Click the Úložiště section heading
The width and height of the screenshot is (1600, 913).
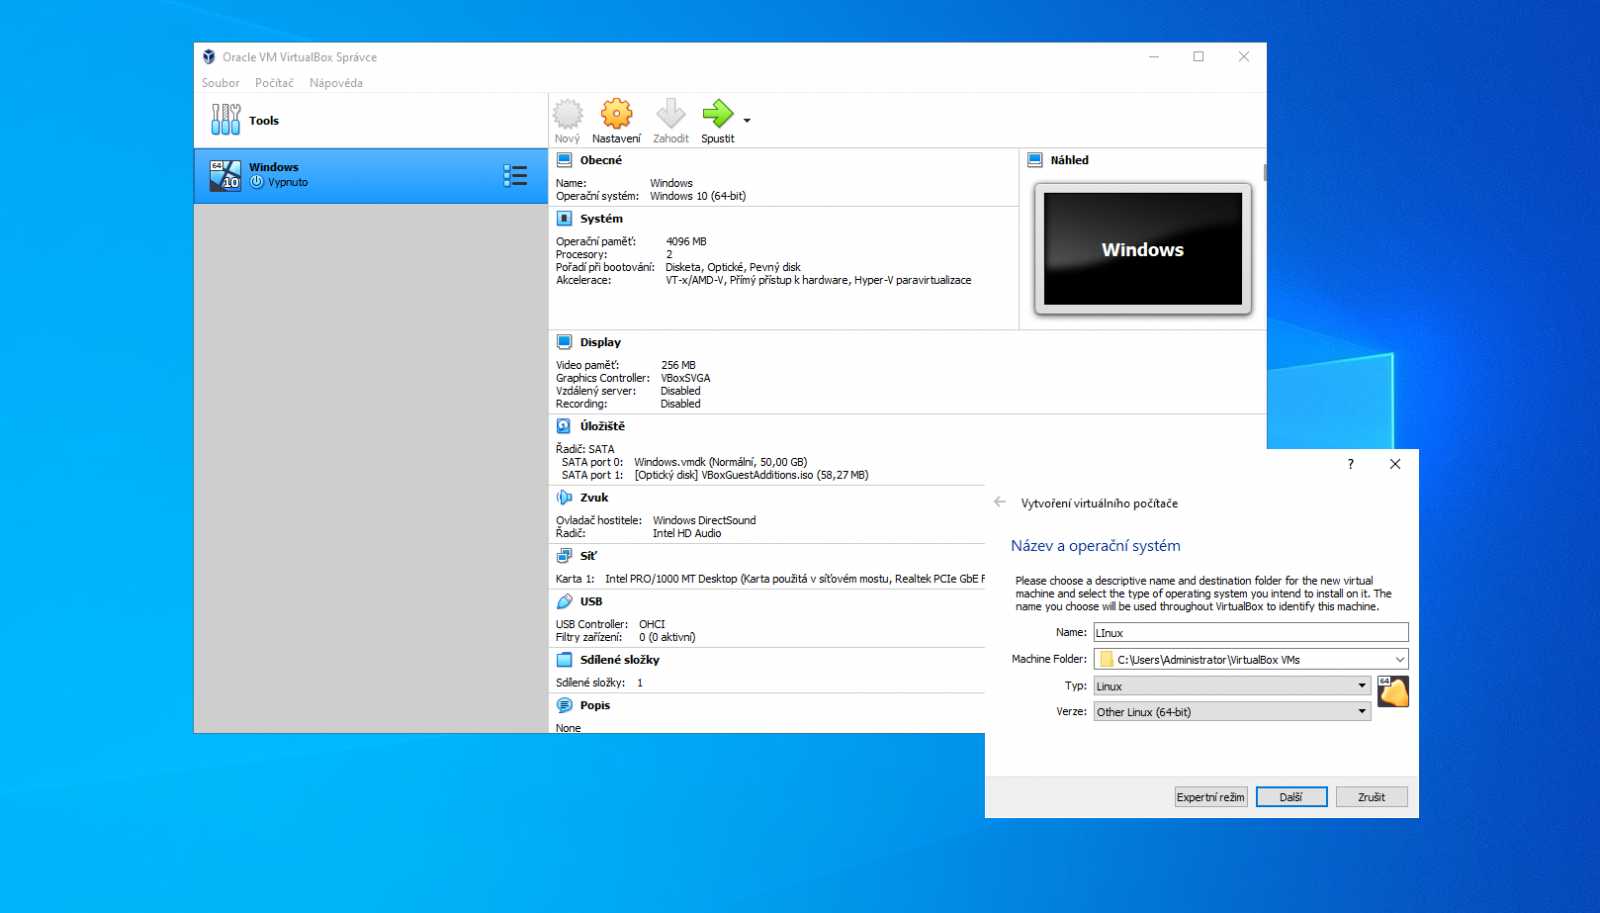[x=602, y=426]
